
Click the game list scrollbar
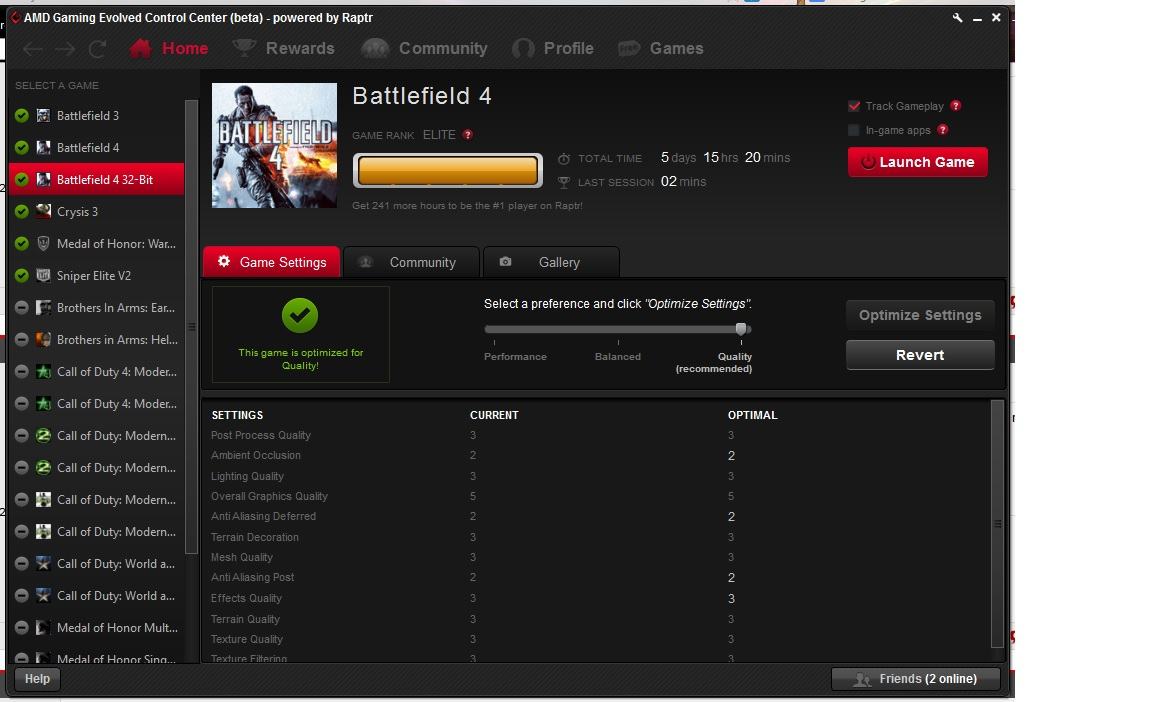click(x=191, y=327)
